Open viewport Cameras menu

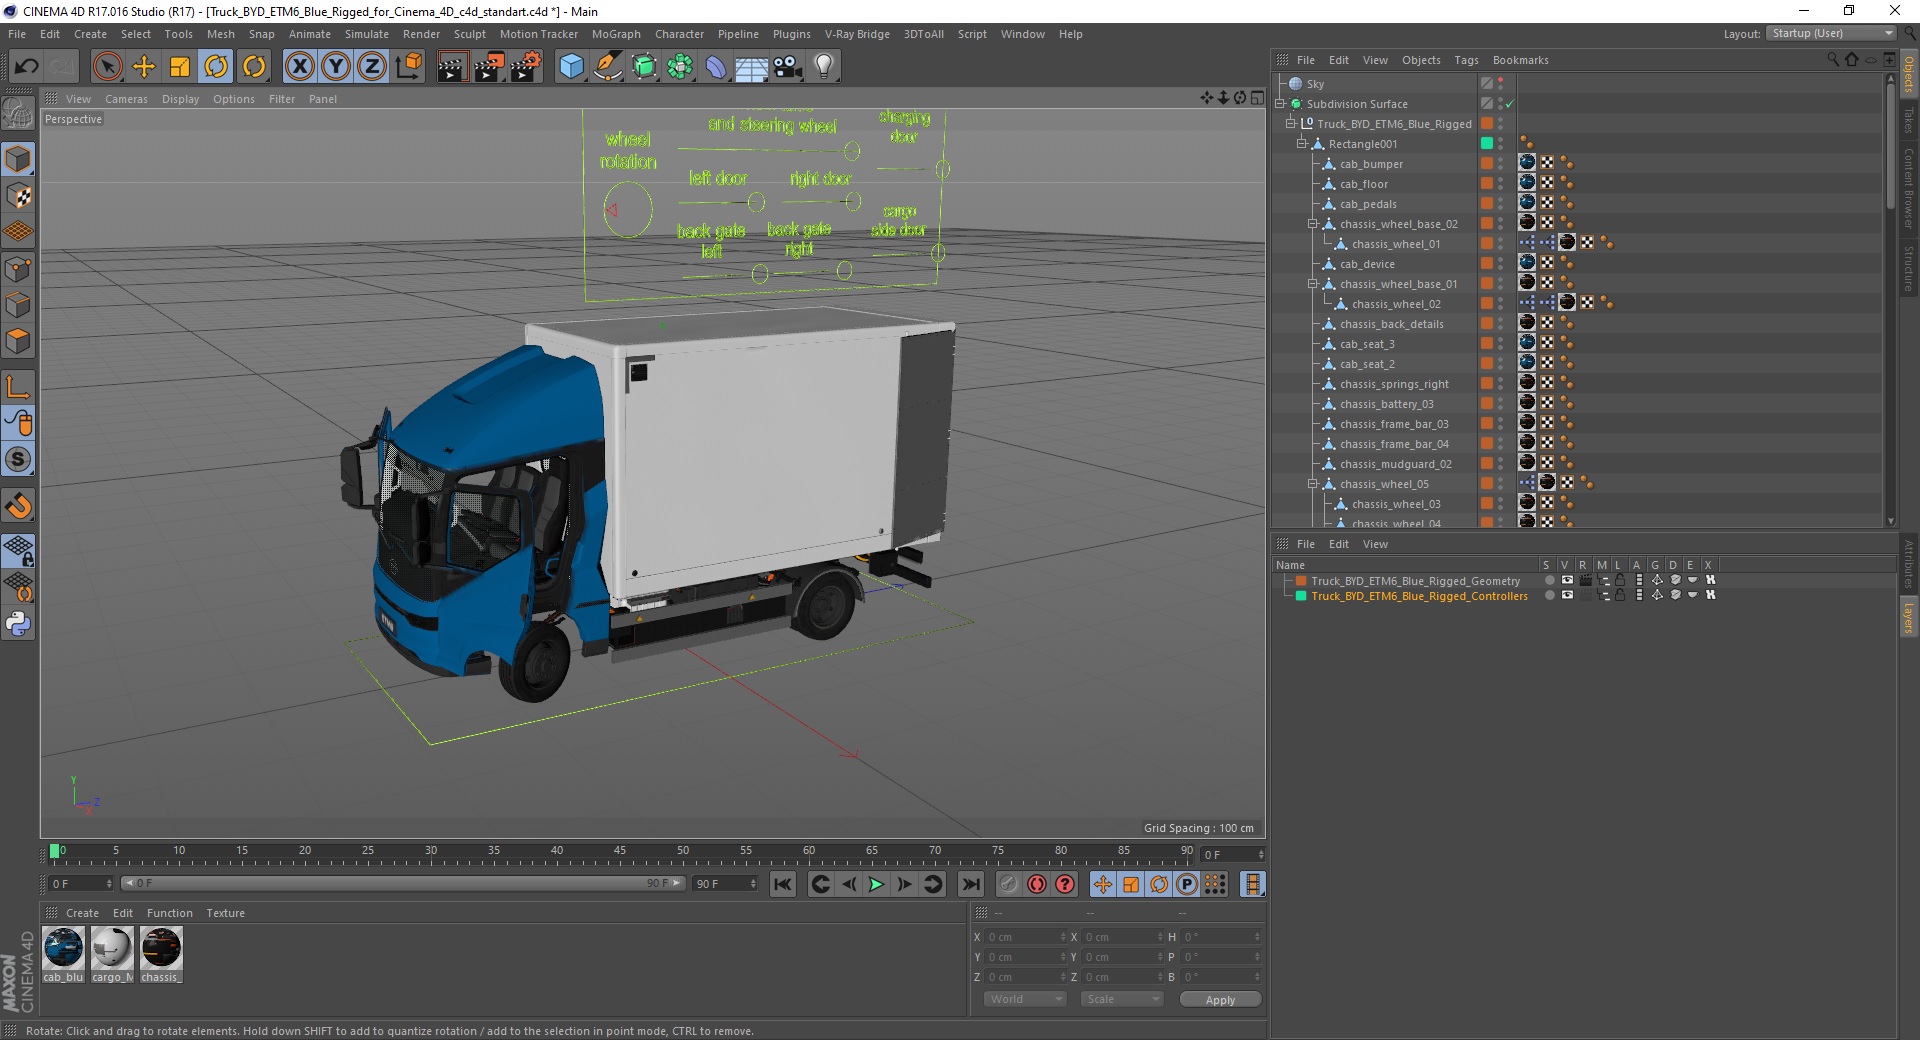tap(126, 99)
